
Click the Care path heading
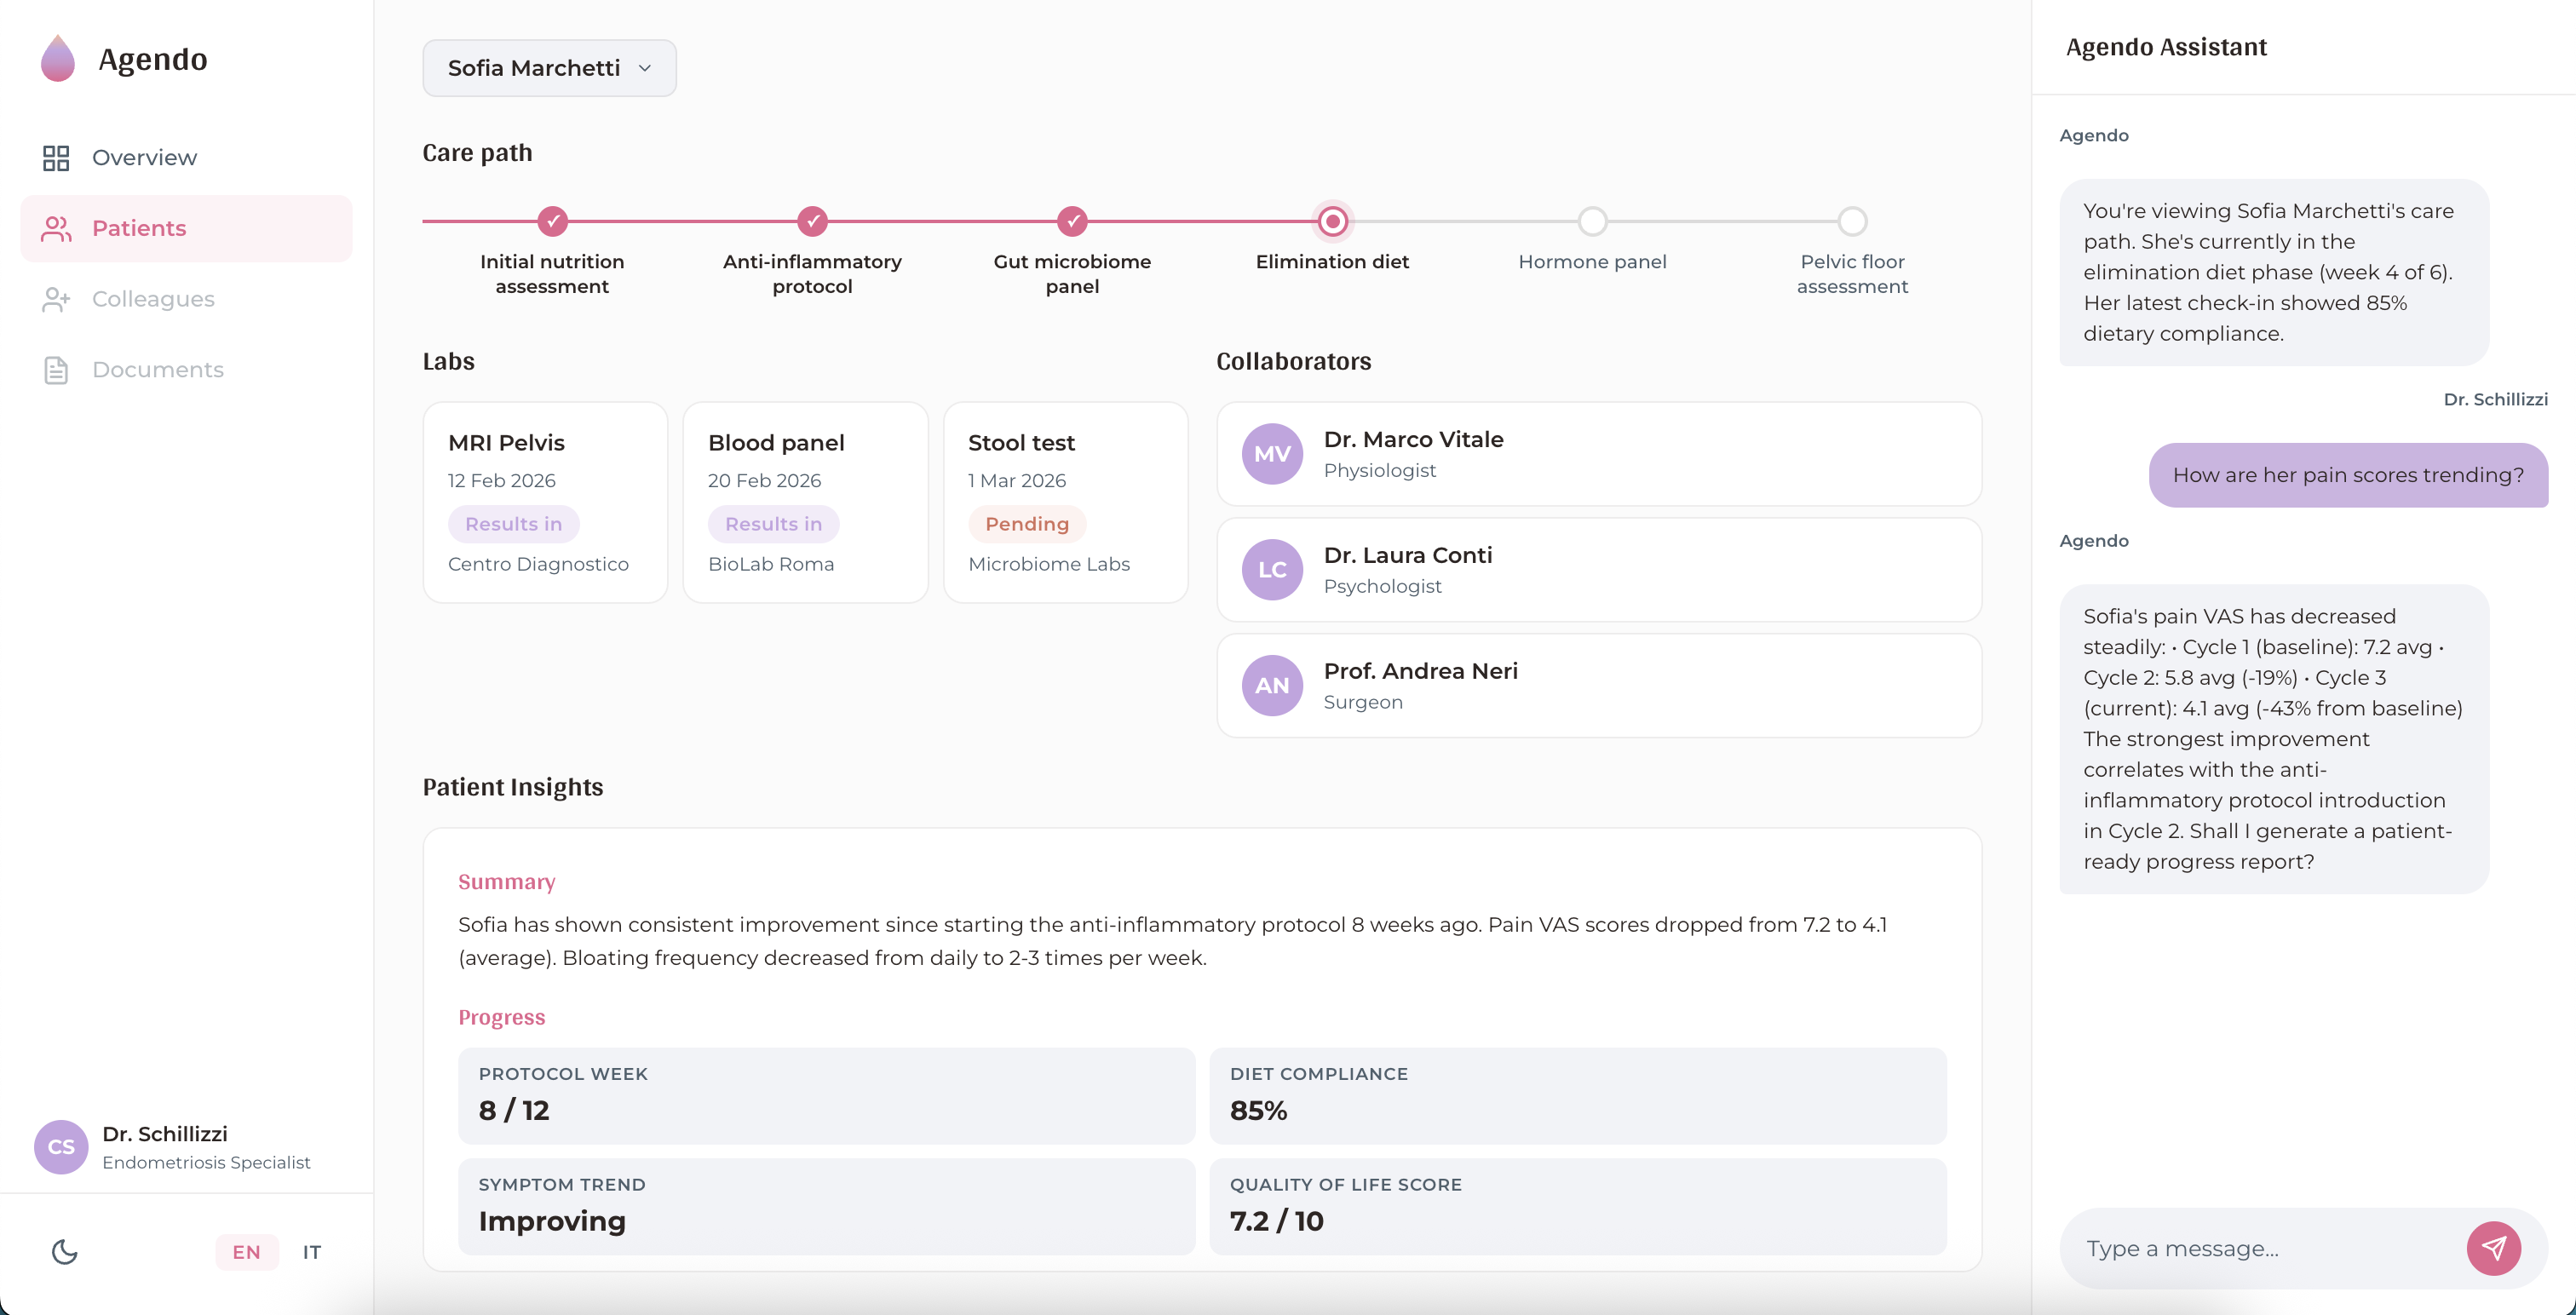coord(477,153)
